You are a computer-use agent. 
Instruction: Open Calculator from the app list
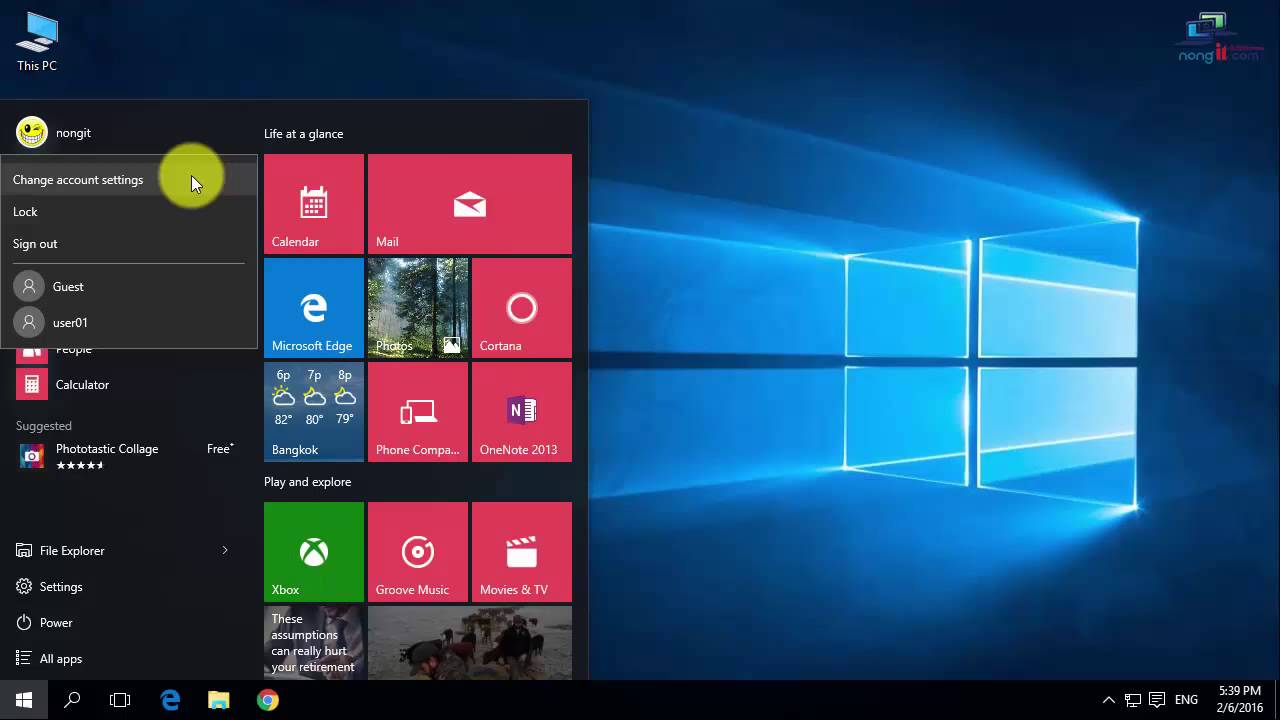pyautogui.click(x=128, y=385)
